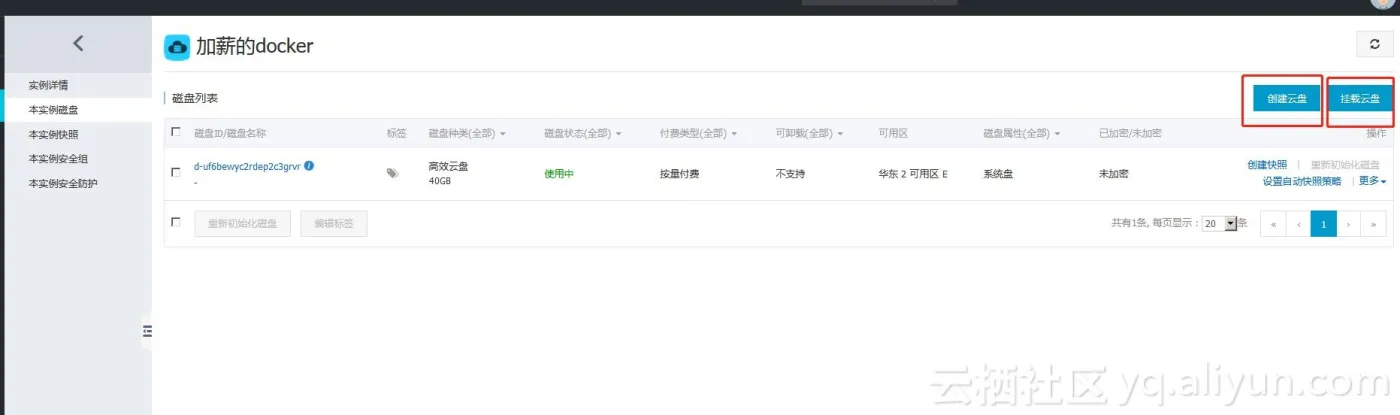Click the 已加密/未加密 column header
The height and width of the screenshot is (415, 1400).
click(x=1130, y=133)
